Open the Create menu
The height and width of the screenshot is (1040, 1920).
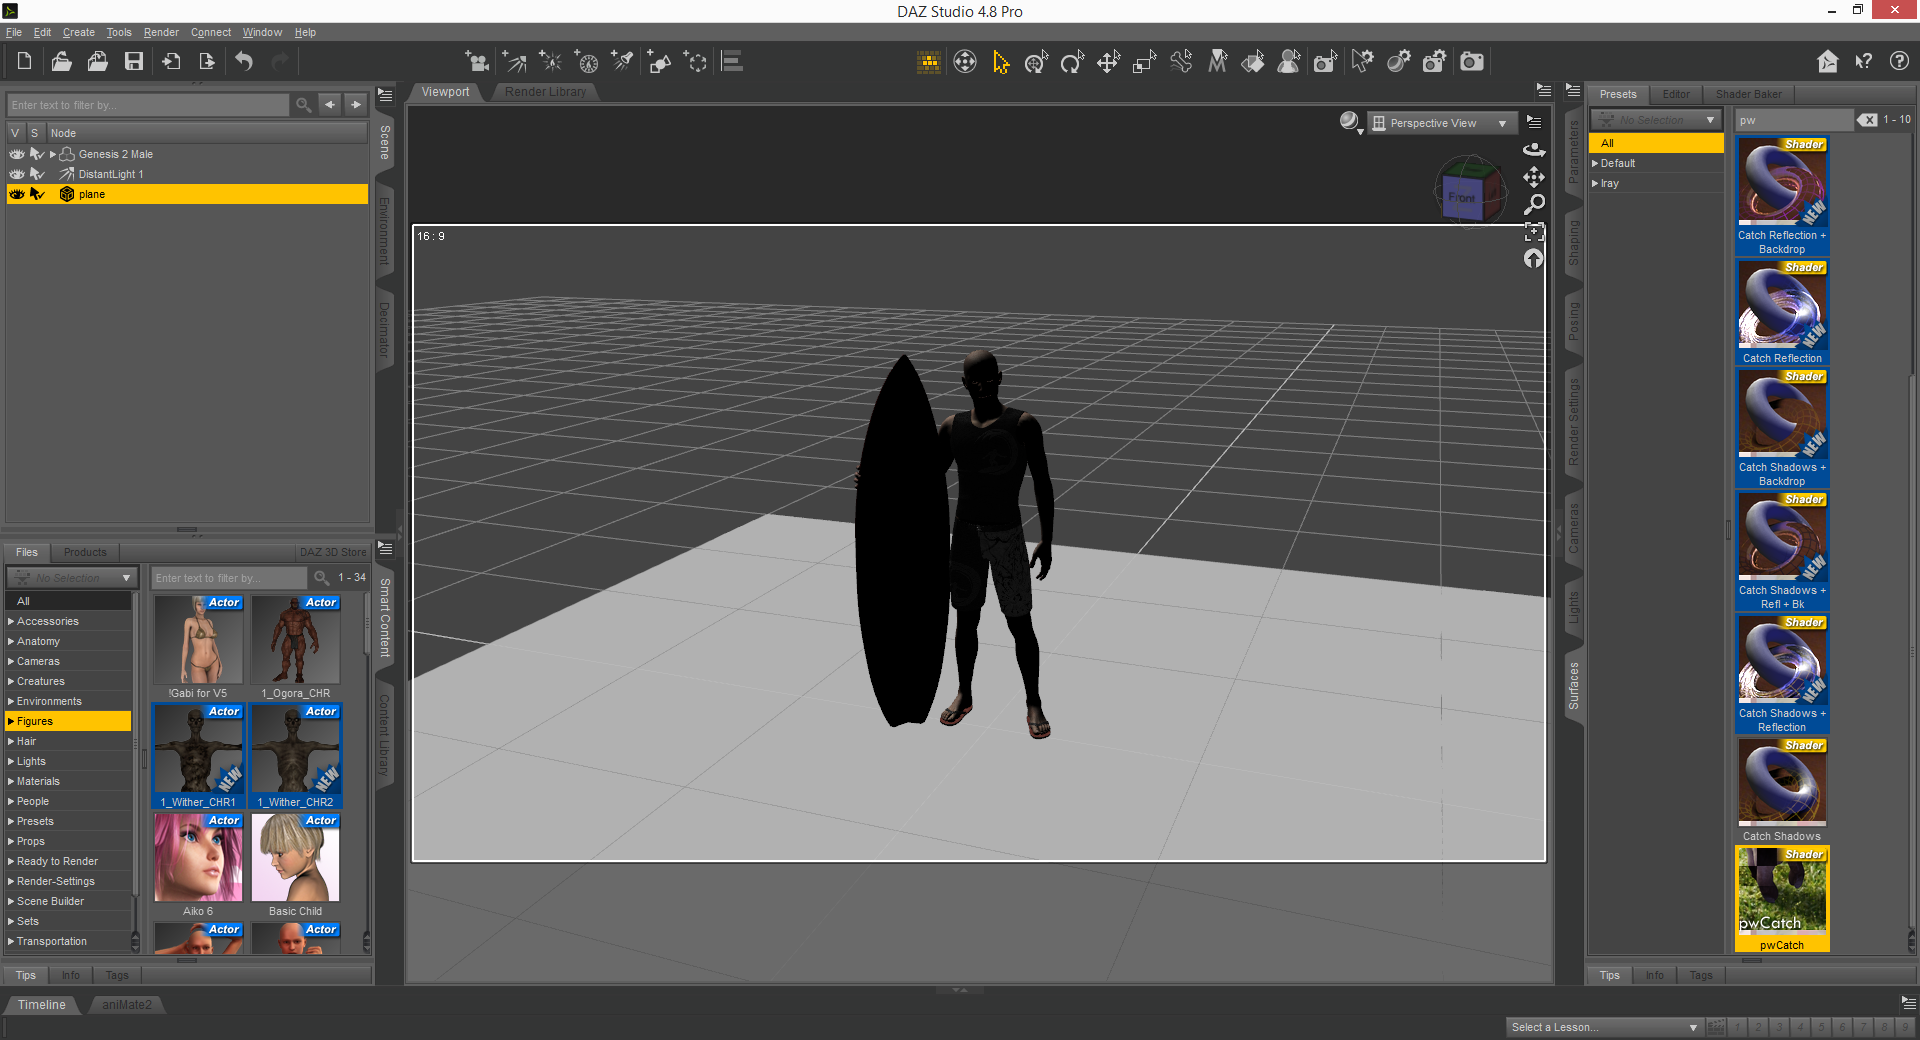(x=79, y=32)
